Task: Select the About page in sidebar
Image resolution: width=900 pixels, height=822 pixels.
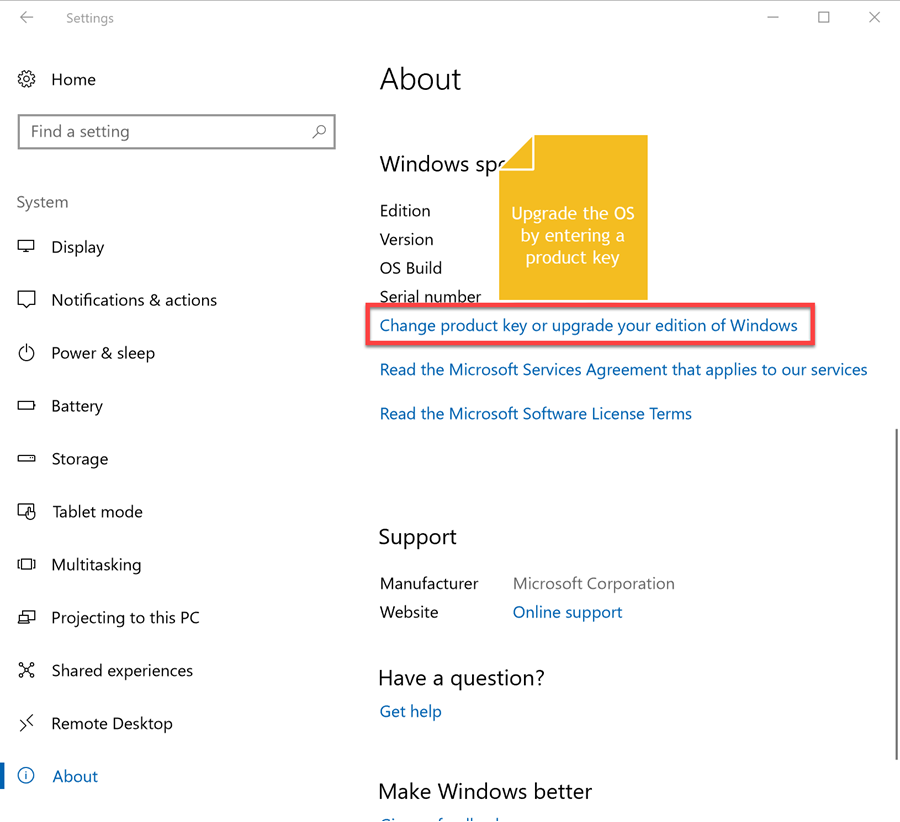Action: click(x=75, y=777)
